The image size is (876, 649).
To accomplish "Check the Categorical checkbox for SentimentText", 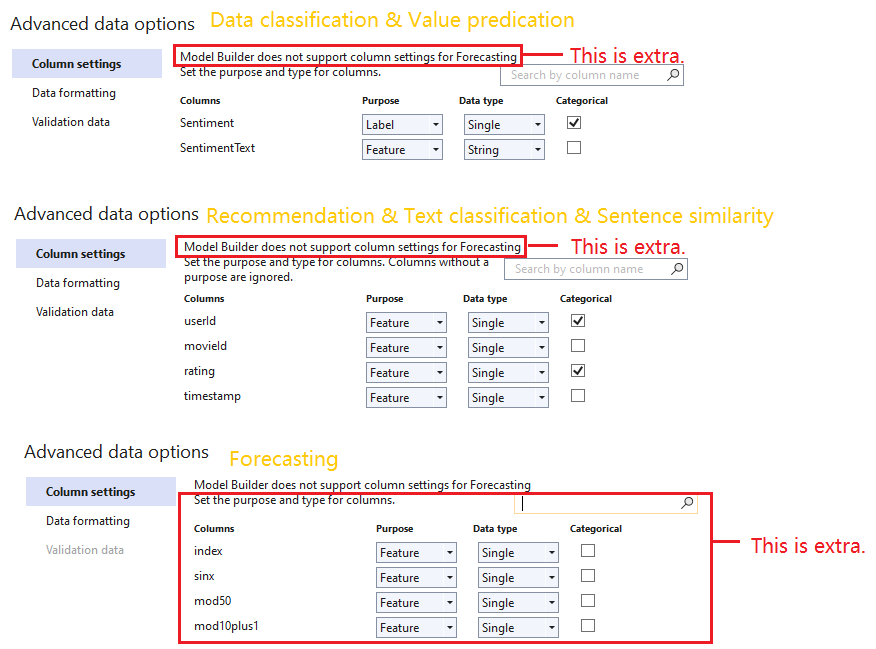I will (574, 148).
